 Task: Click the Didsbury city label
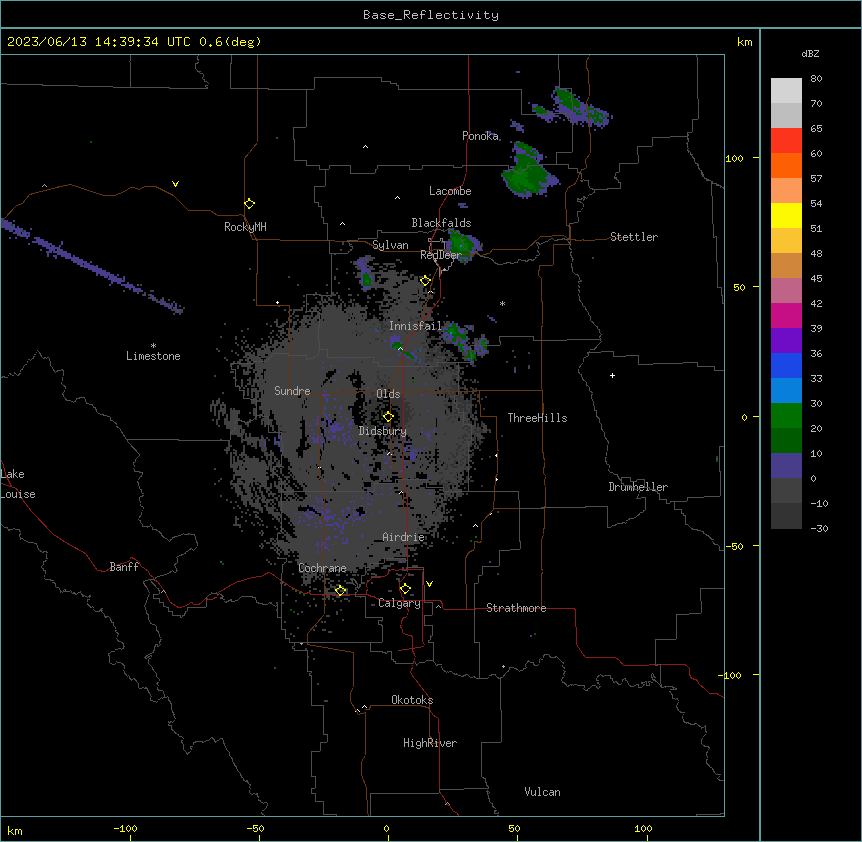coord(383,431)
